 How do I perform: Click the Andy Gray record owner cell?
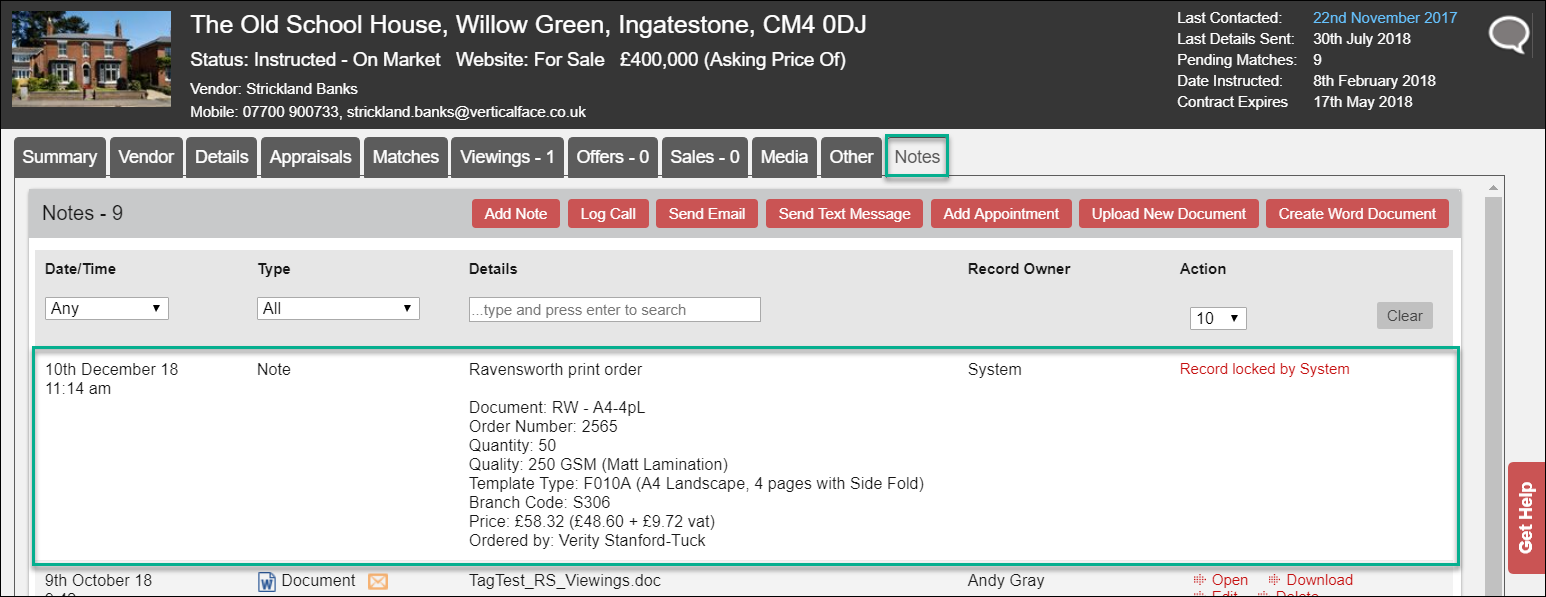[1006, 581]
